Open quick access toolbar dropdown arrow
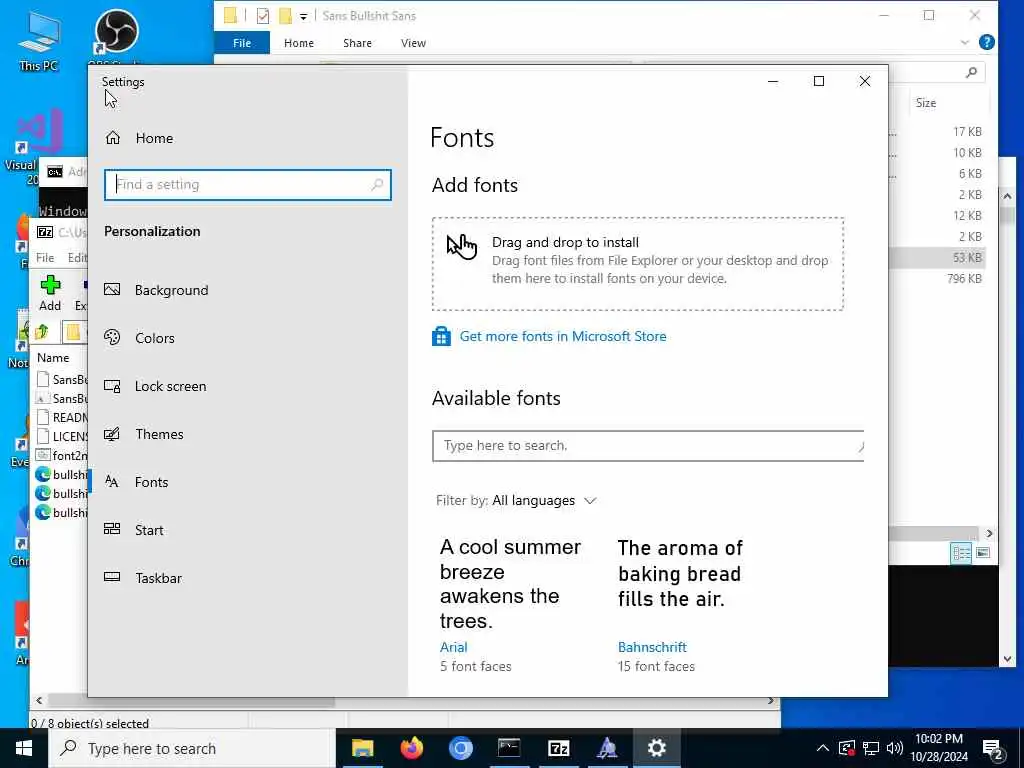 [304, 16]
